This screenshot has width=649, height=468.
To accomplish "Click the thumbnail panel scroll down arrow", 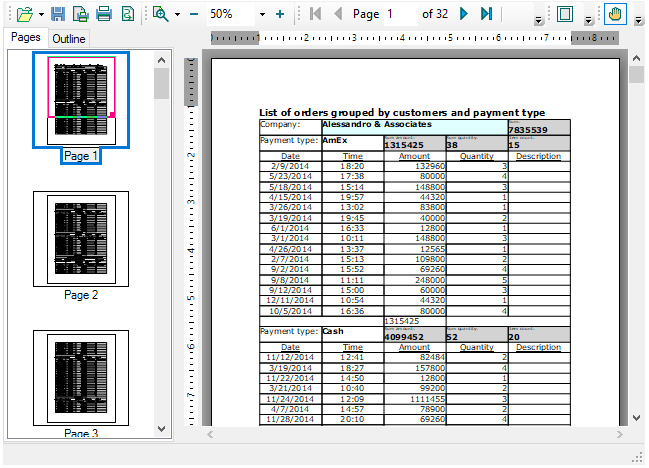I will pyautogui.click(x=162, y=428).
